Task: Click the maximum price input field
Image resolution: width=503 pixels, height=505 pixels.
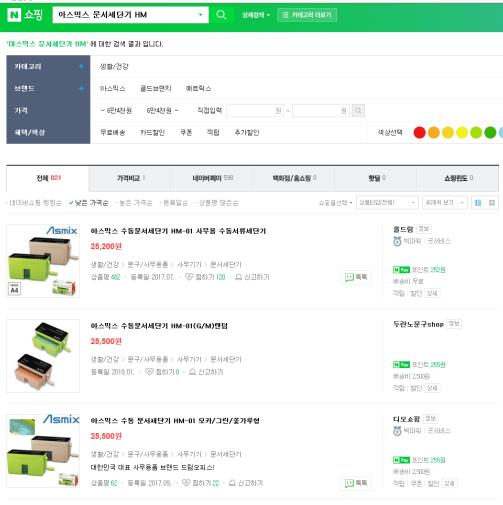Action: click(320, 111)
